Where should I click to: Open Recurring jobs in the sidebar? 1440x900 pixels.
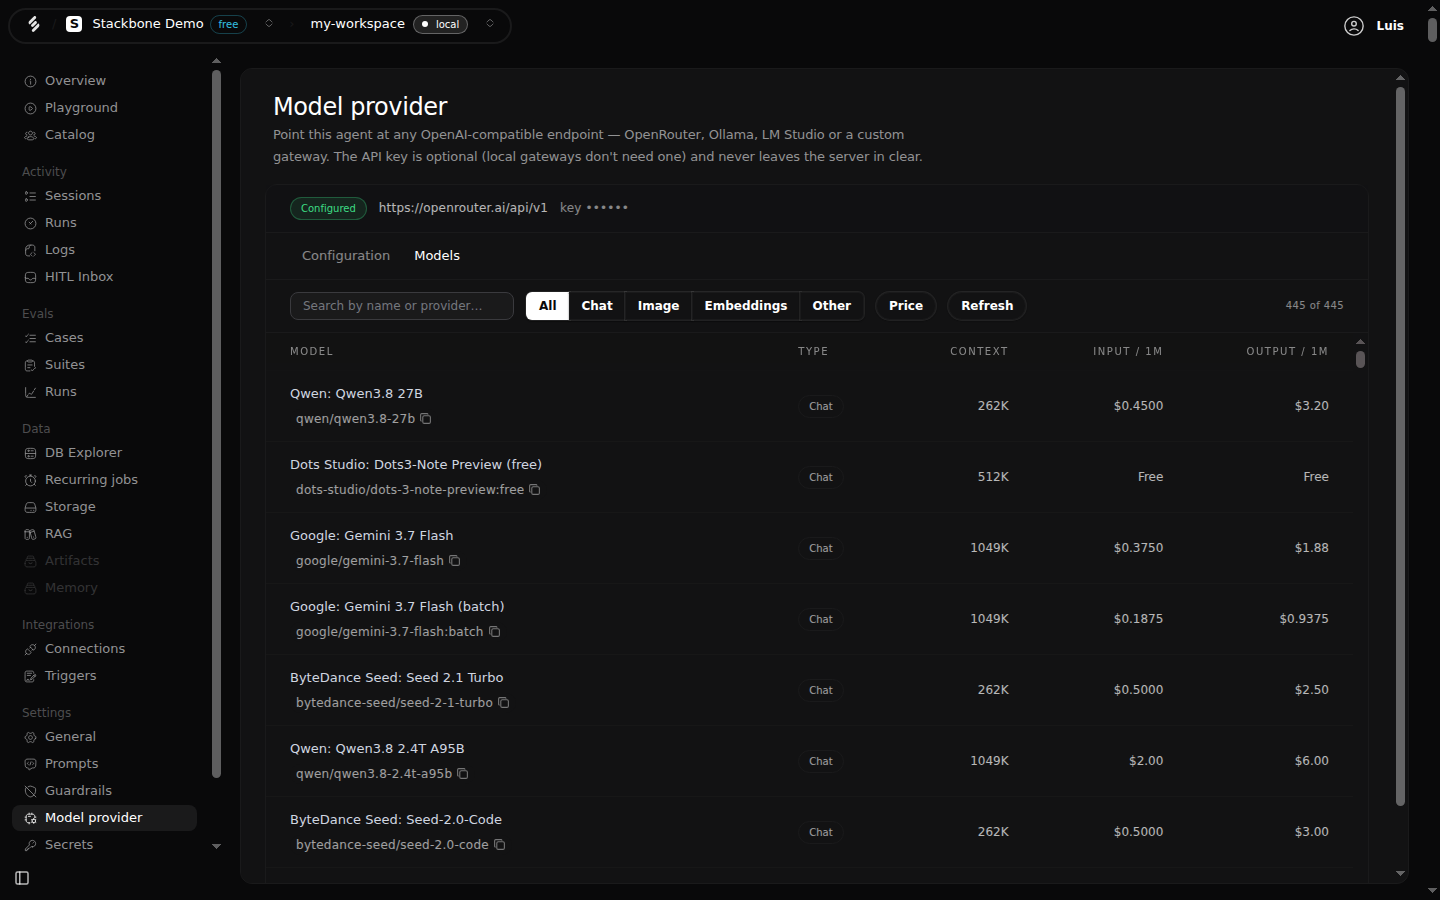click(x=104, y=480)
